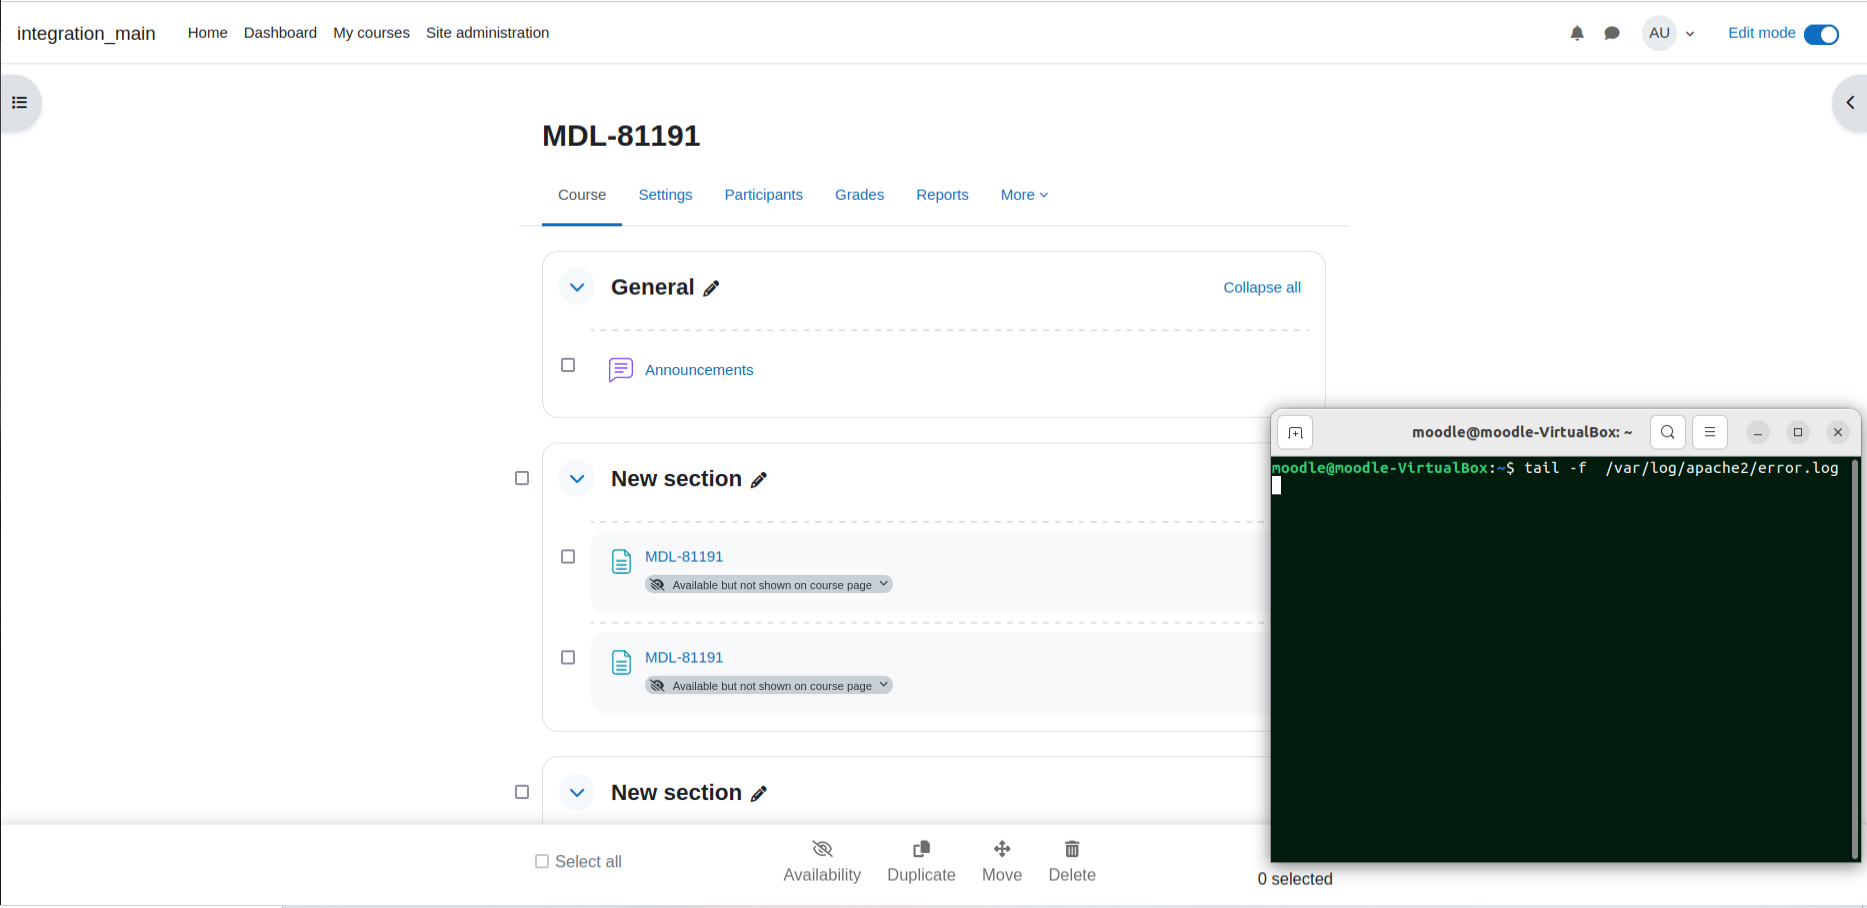Image resolution: width=1867 pixels, height=908 pixels.
Task: Open the block drawer arrow icon
Action: [1850, 103]
